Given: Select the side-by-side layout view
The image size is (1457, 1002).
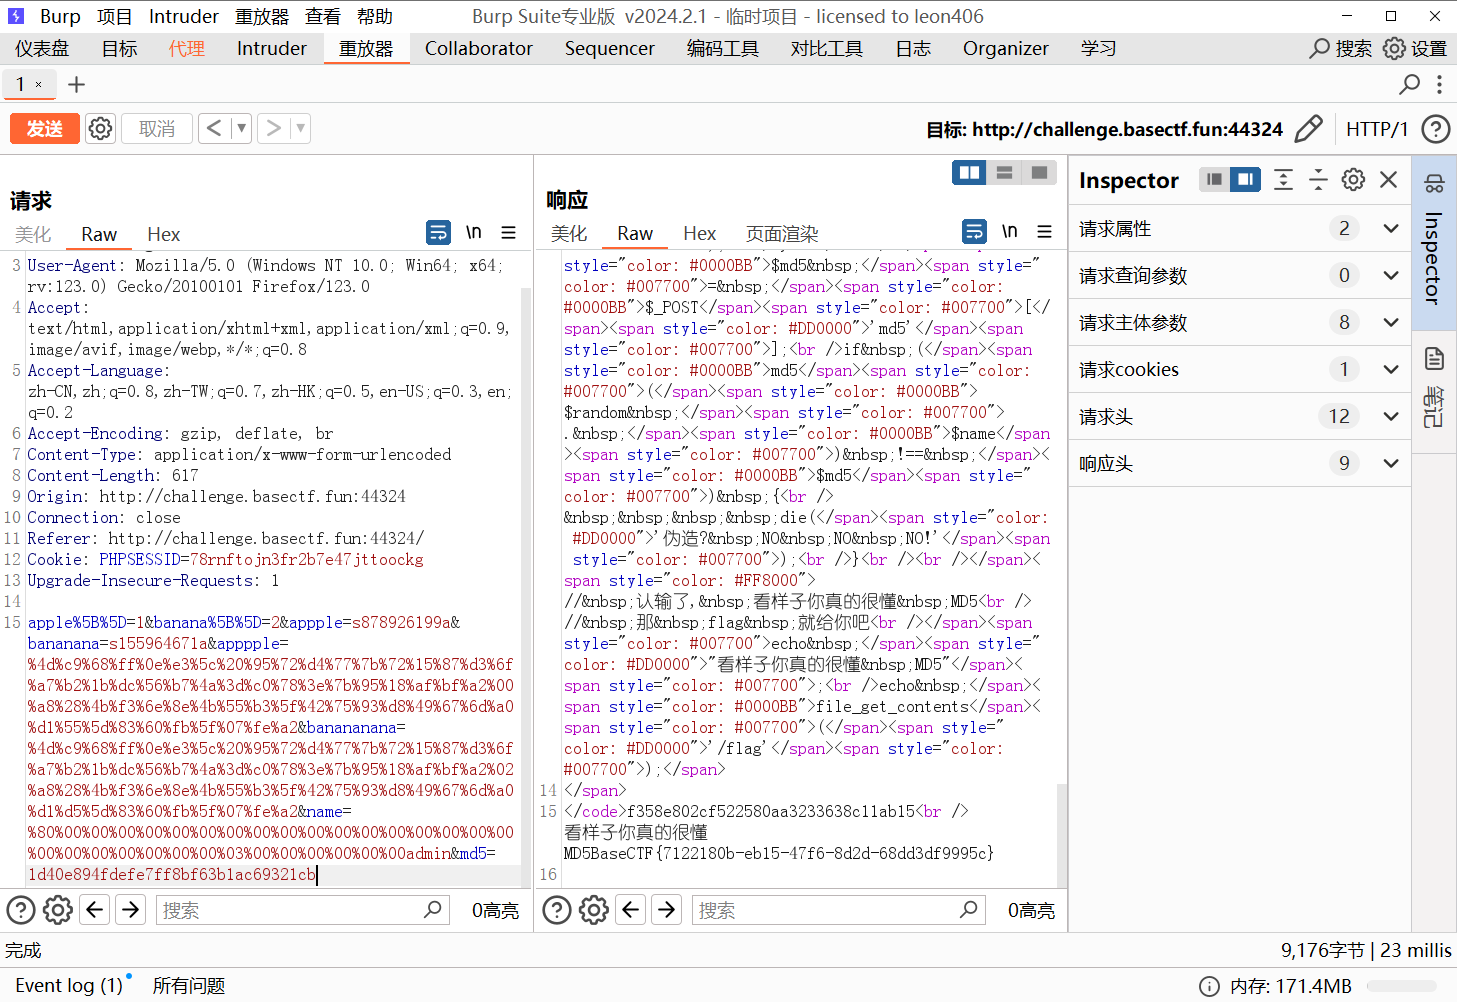Looking at the screenshot, I should pos(969,172).
